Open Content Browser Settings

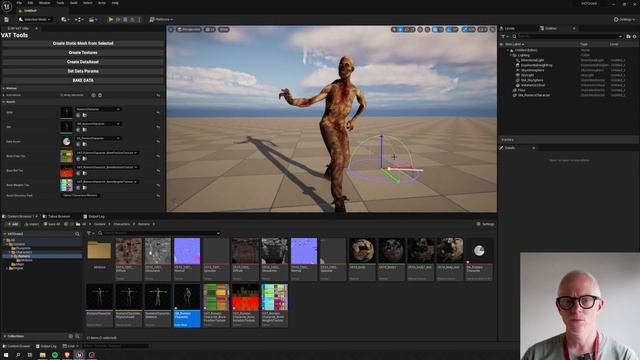(x=485, y=224)
